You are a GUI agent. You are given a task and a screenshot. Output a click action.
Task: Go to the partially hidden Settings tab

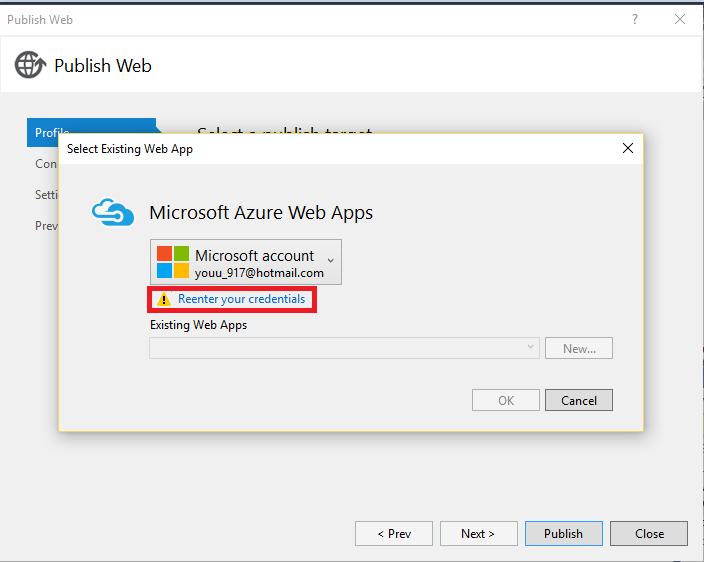pyautogui.click(x=46, y=195)
